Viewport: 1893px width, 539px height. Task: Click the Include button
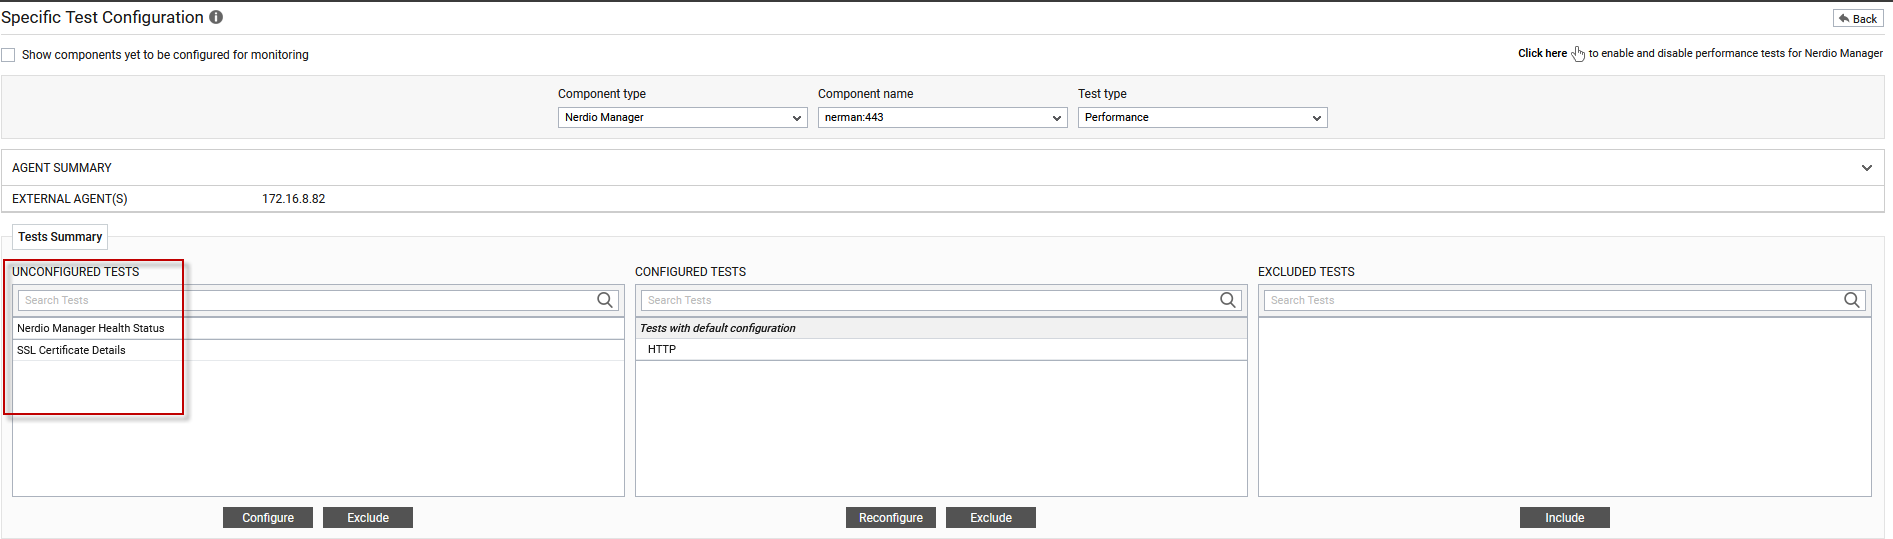1565,517
